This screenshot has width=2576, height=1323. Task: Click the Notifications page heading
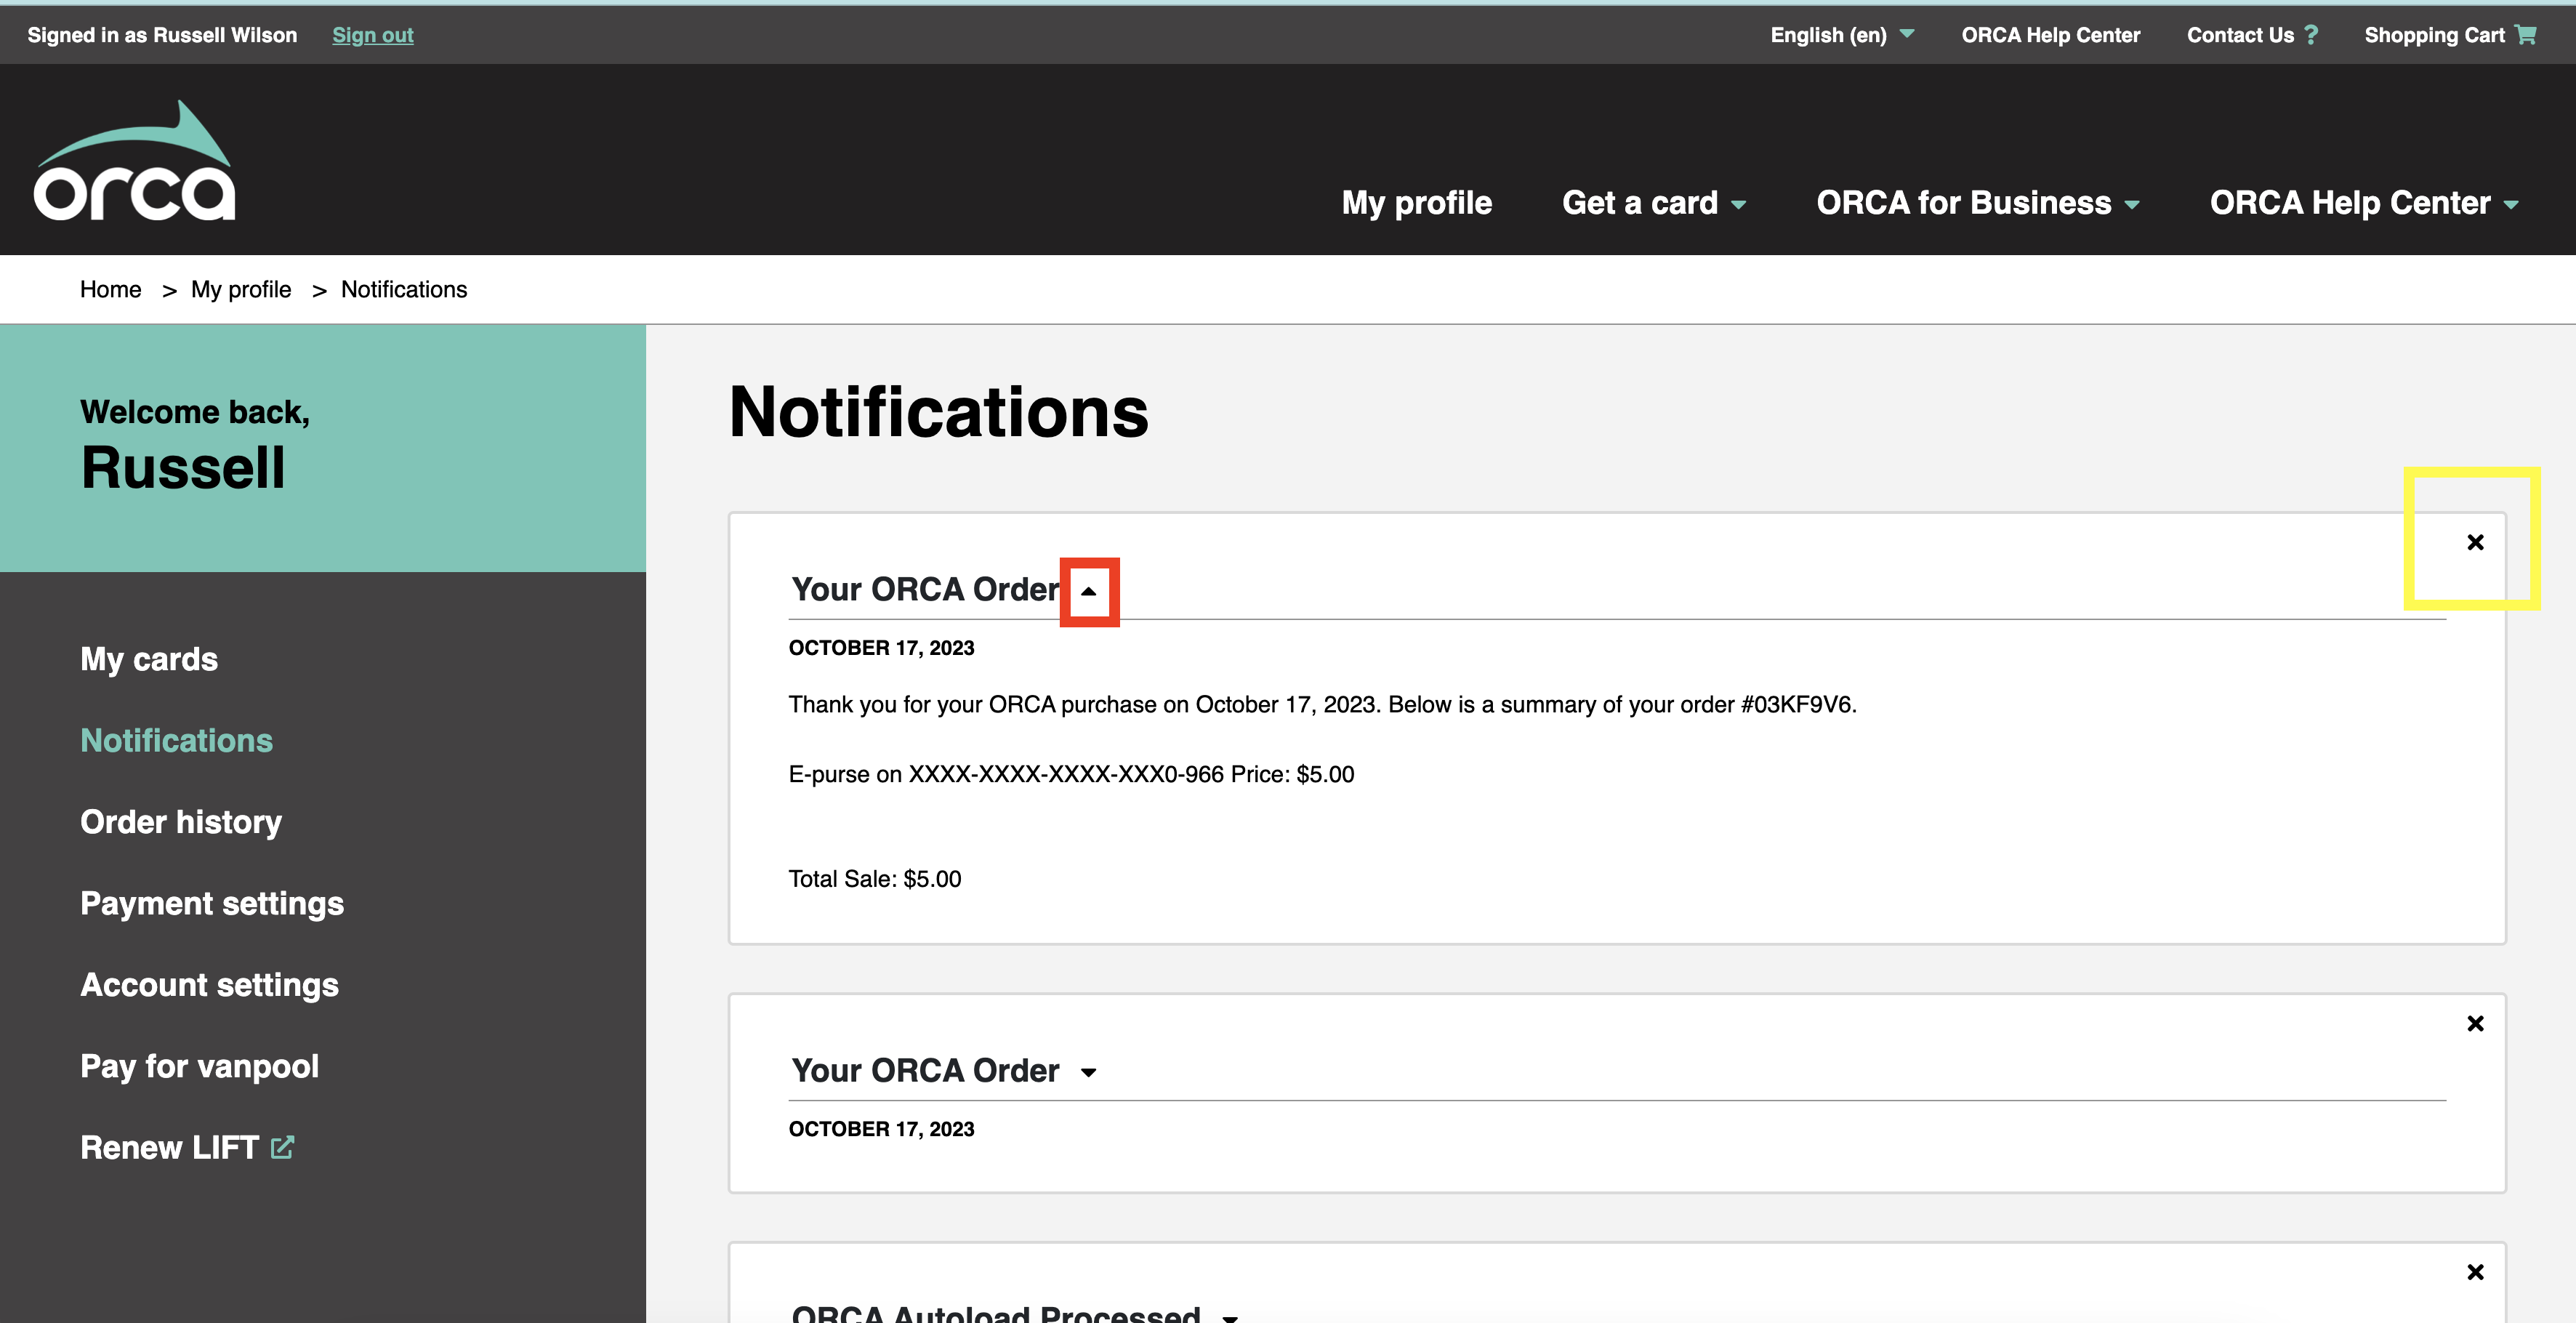[x=939, y=412]
